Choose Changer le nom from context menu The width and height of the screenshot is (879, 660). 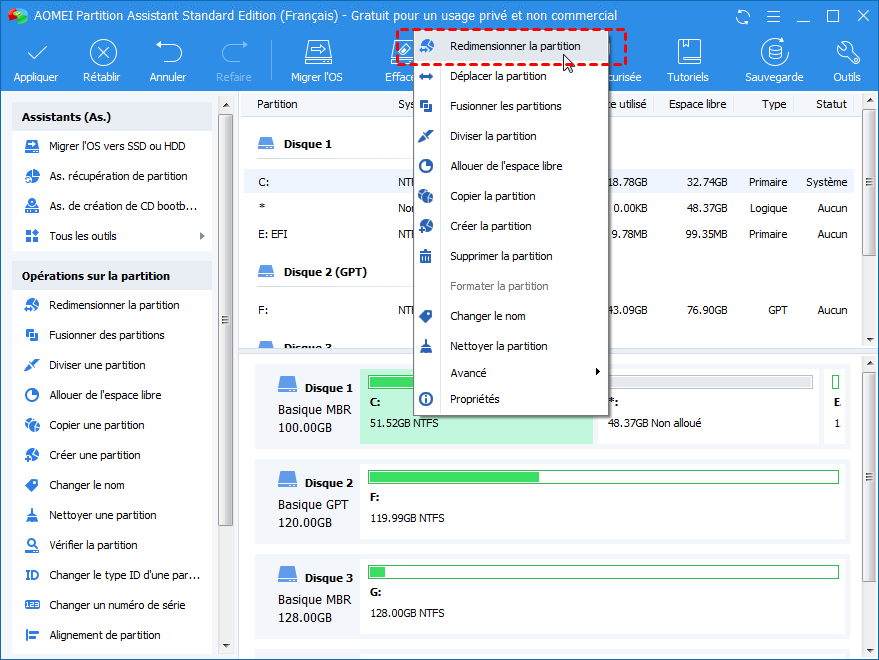click(510, 316)
